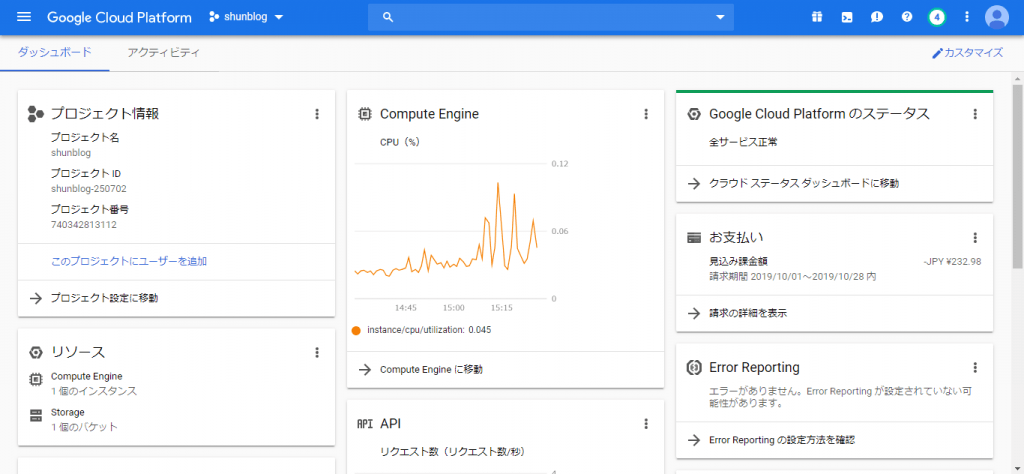The image size is (1024, 474).
Task: Open the user account avatar
Action: 997,17
